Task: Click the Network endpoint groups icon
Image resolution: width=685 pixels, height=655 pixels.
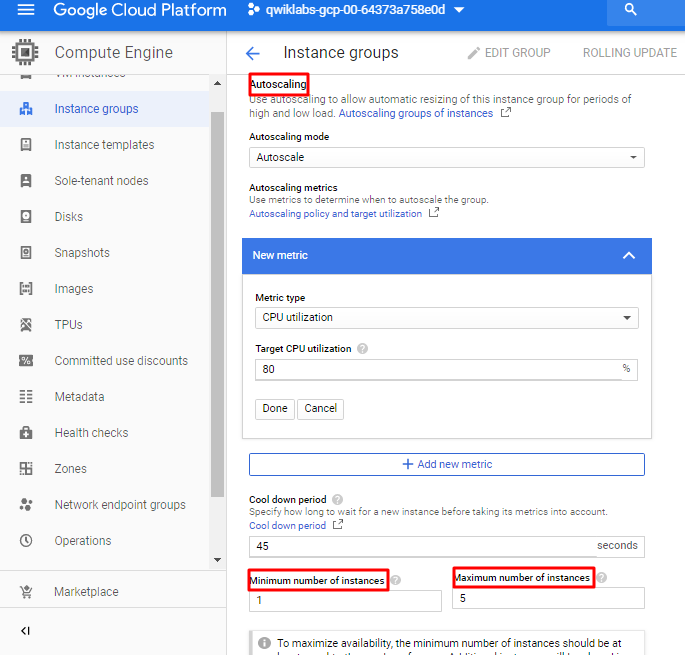Action: pos(26,504)
